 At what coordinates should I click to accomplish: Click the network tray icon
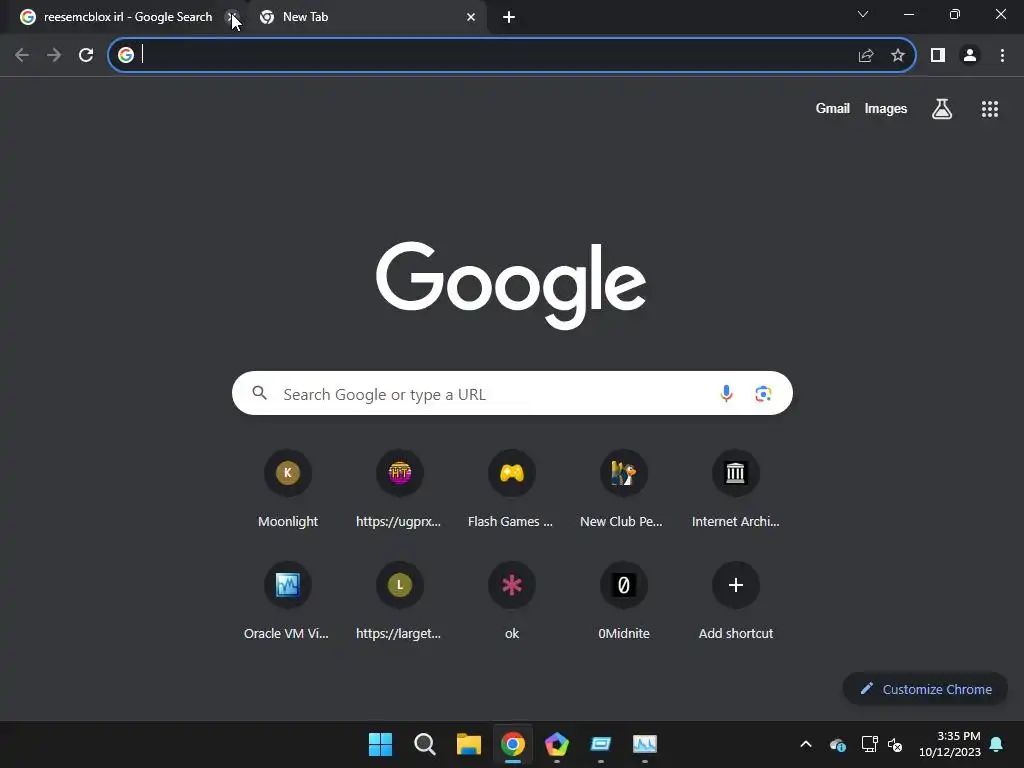[x=869, y=744]
